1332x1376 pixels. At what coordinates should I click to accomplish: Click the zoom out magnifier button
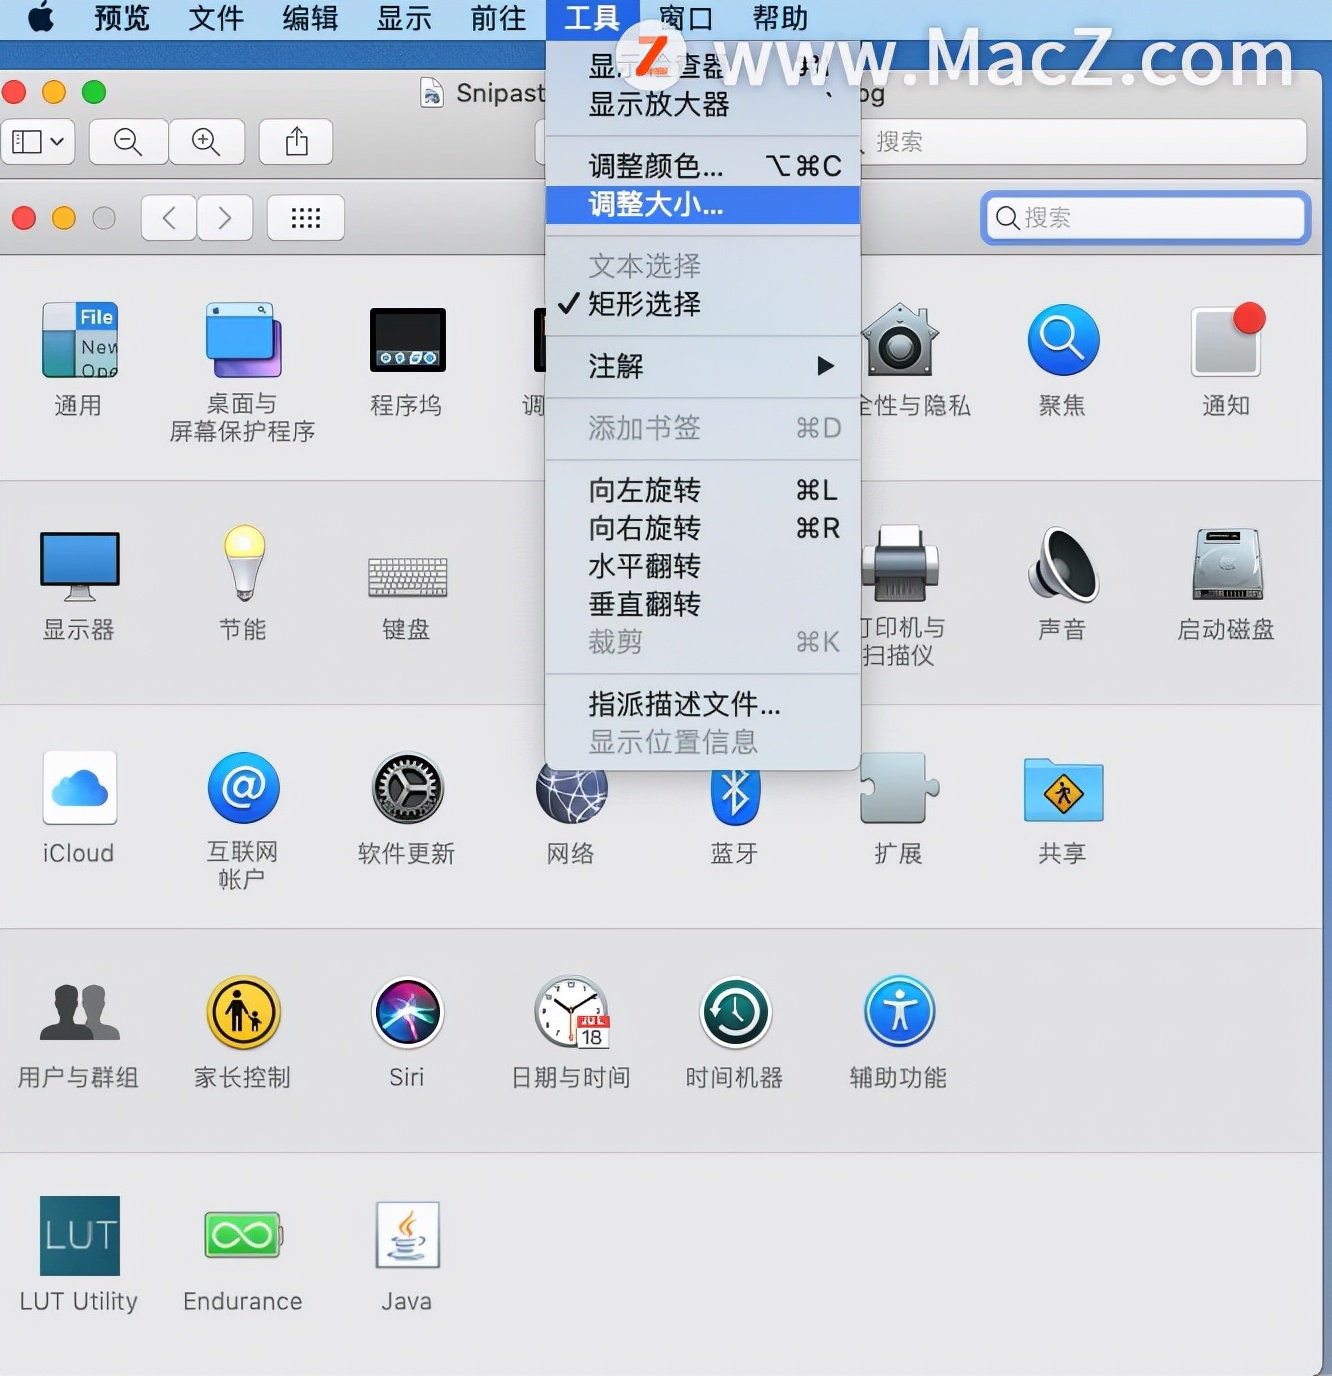point(128,142)
